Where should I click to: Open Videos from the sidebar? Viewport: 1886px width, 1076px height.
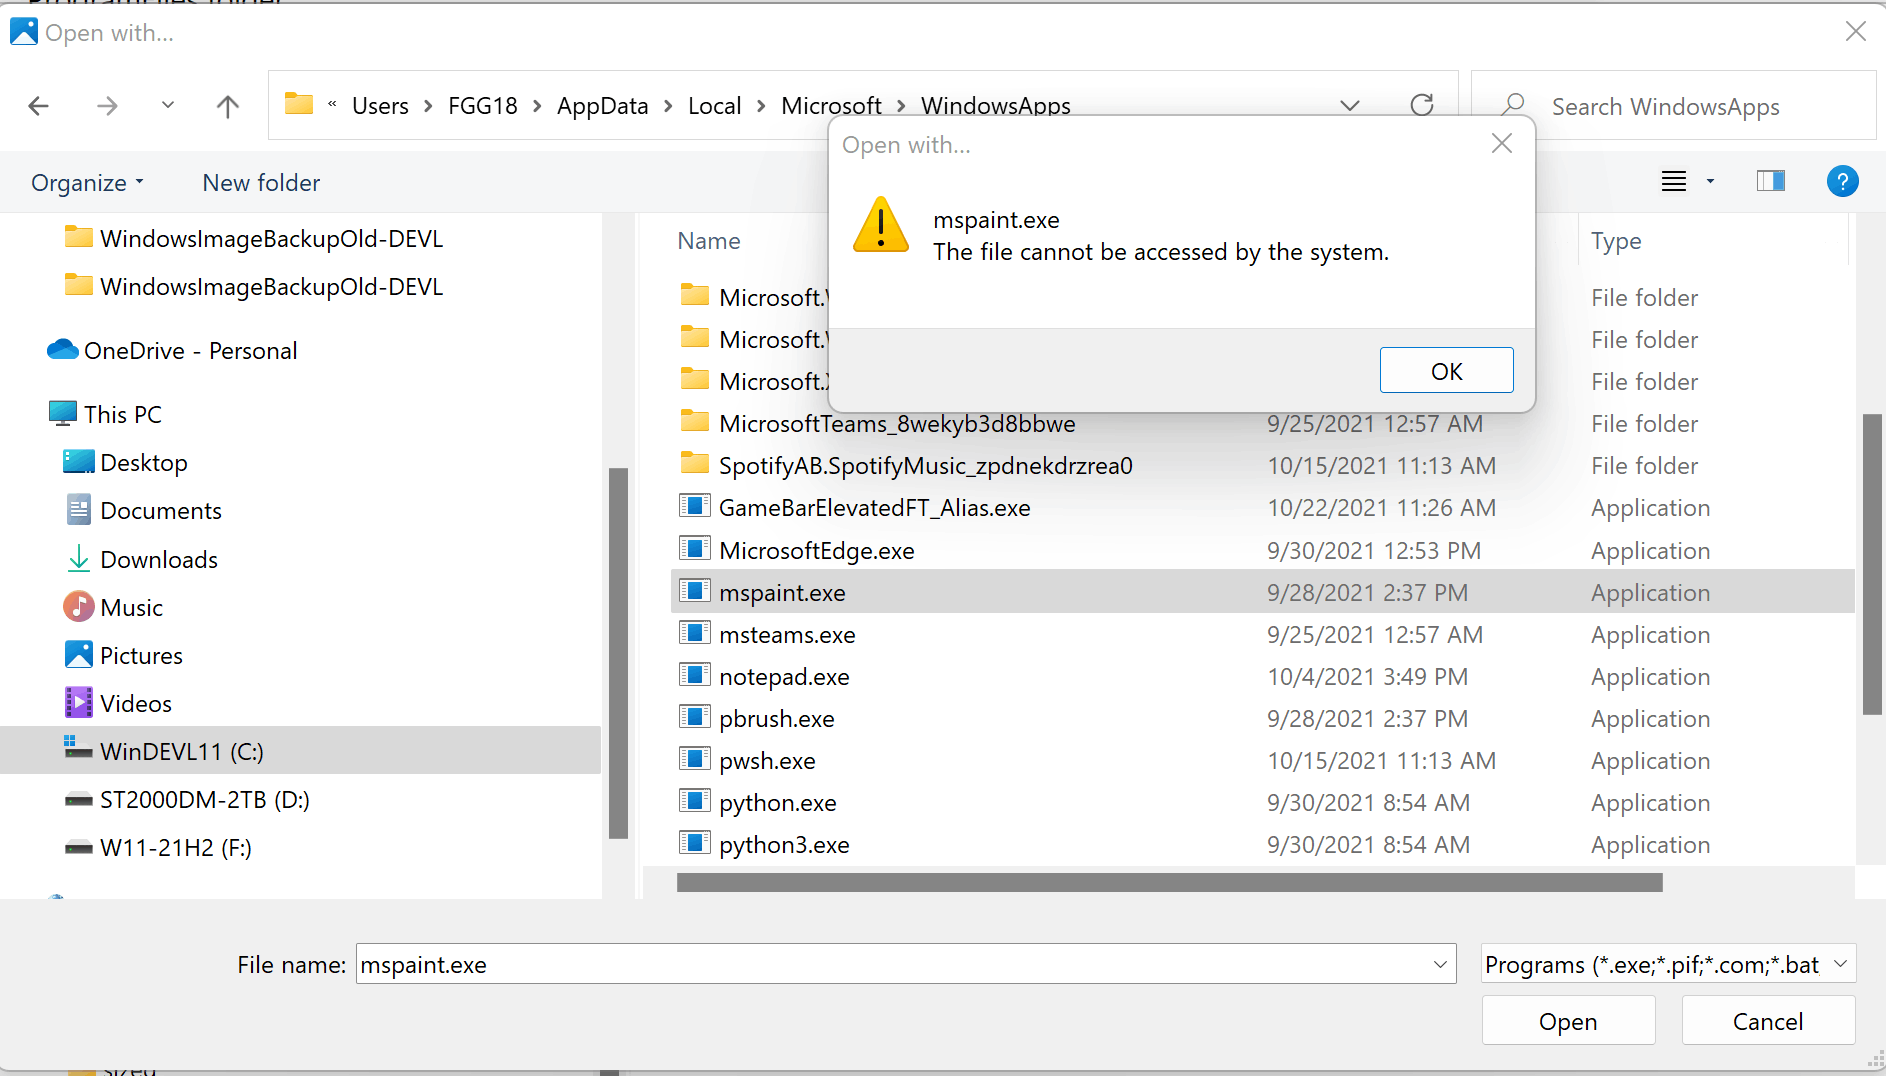(x=118, y=704)
